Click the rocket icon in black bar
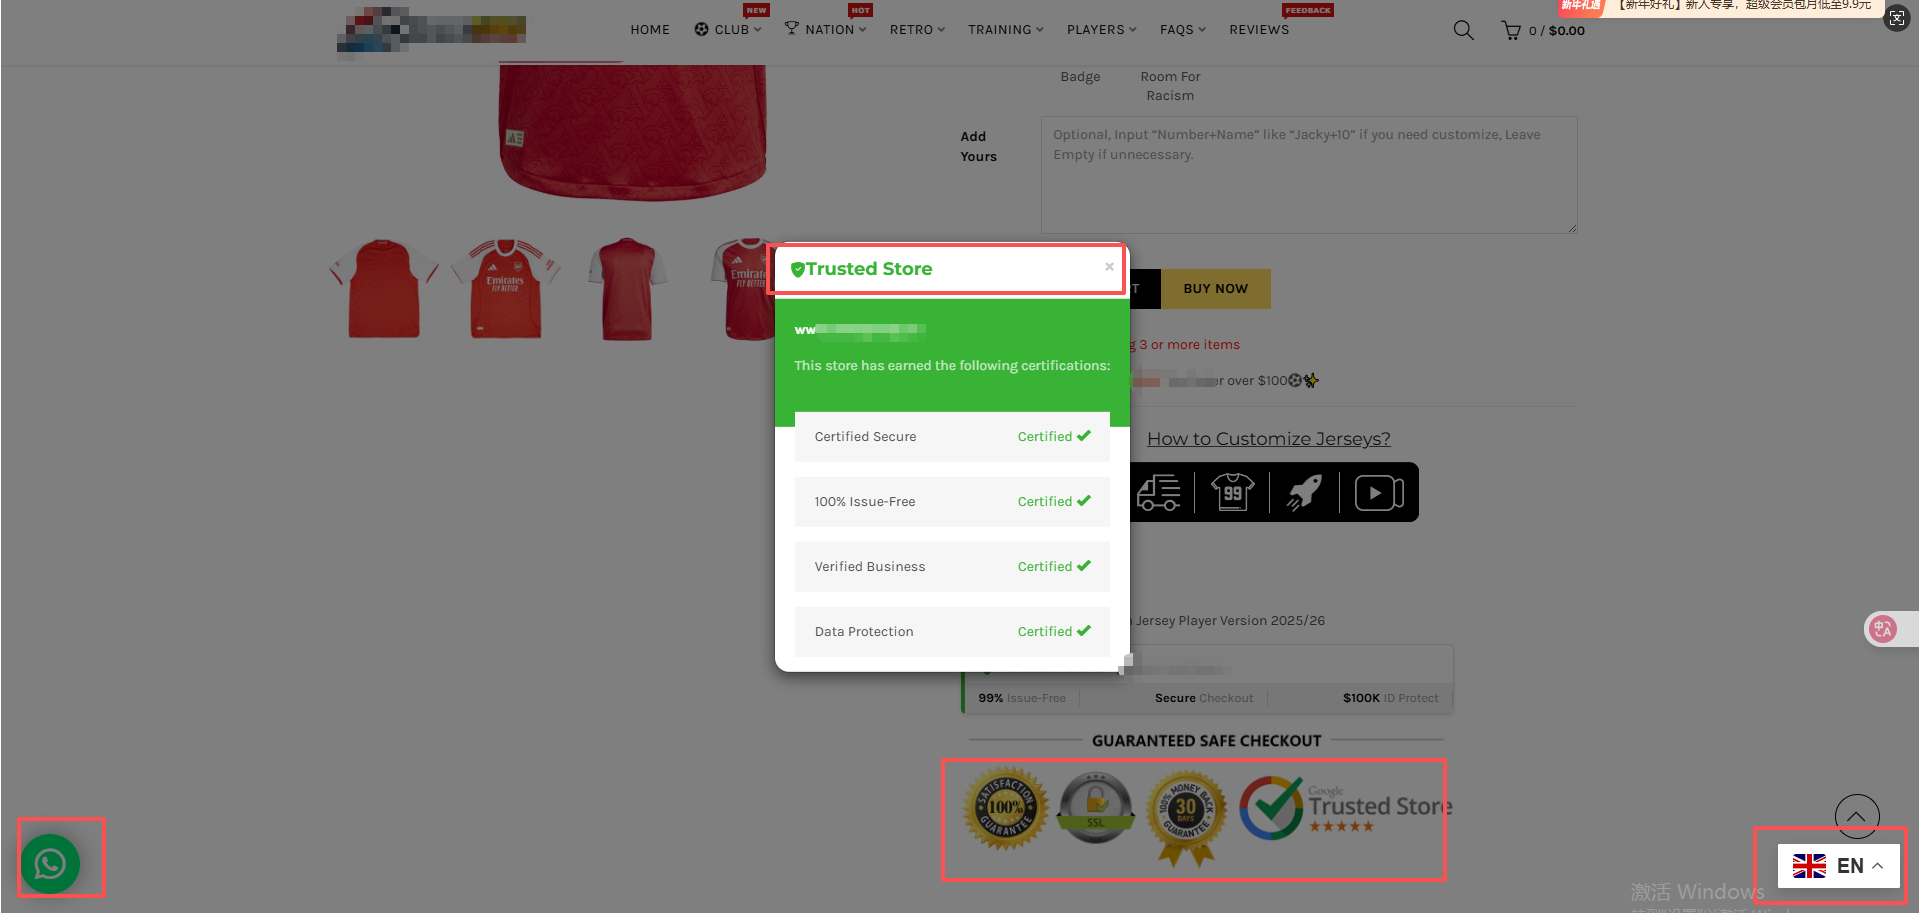1919x913 pixels. [x=1304, y=492]
